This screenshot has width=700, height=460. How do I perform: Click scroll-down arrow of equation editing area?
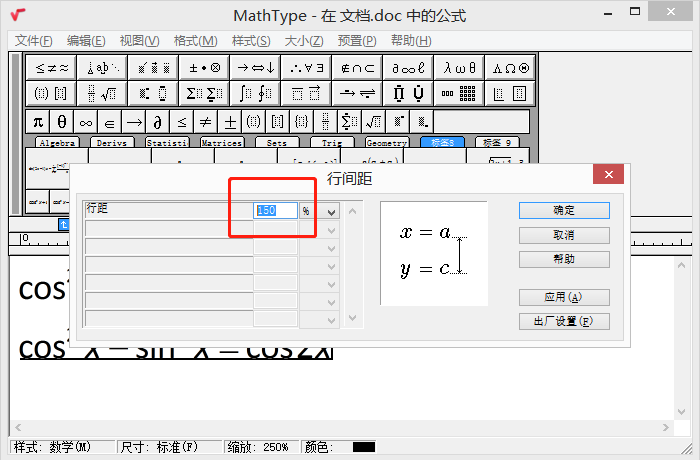681,411
